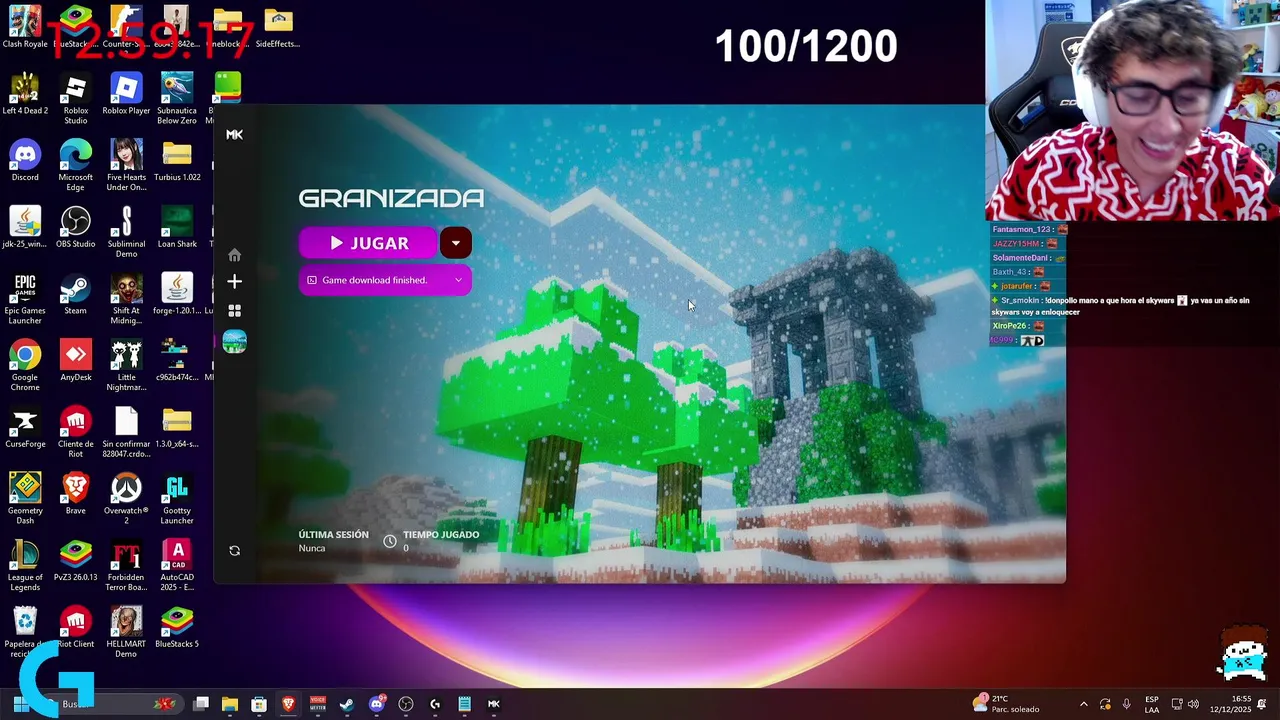
Task: Open AnyDesk desktop shortcut
Action: tap(75, 361)
